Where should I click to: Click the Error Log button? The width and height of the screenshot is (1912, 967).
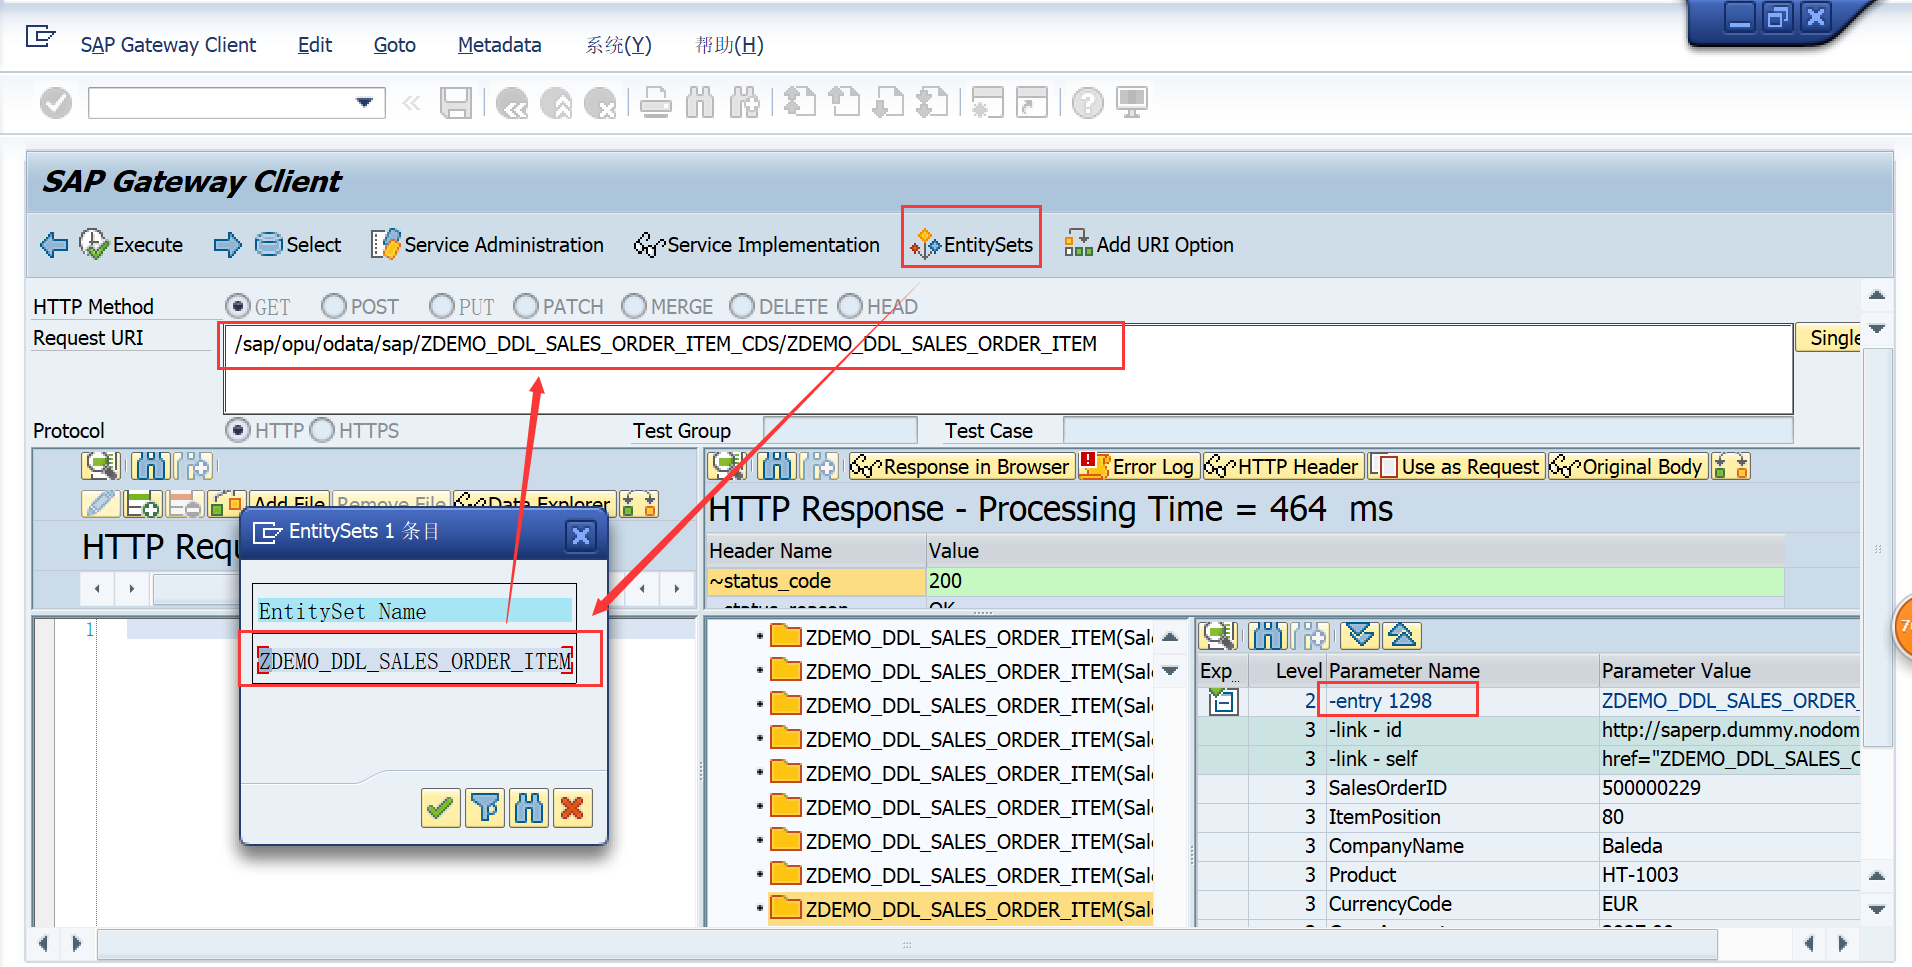point(1137,466)
